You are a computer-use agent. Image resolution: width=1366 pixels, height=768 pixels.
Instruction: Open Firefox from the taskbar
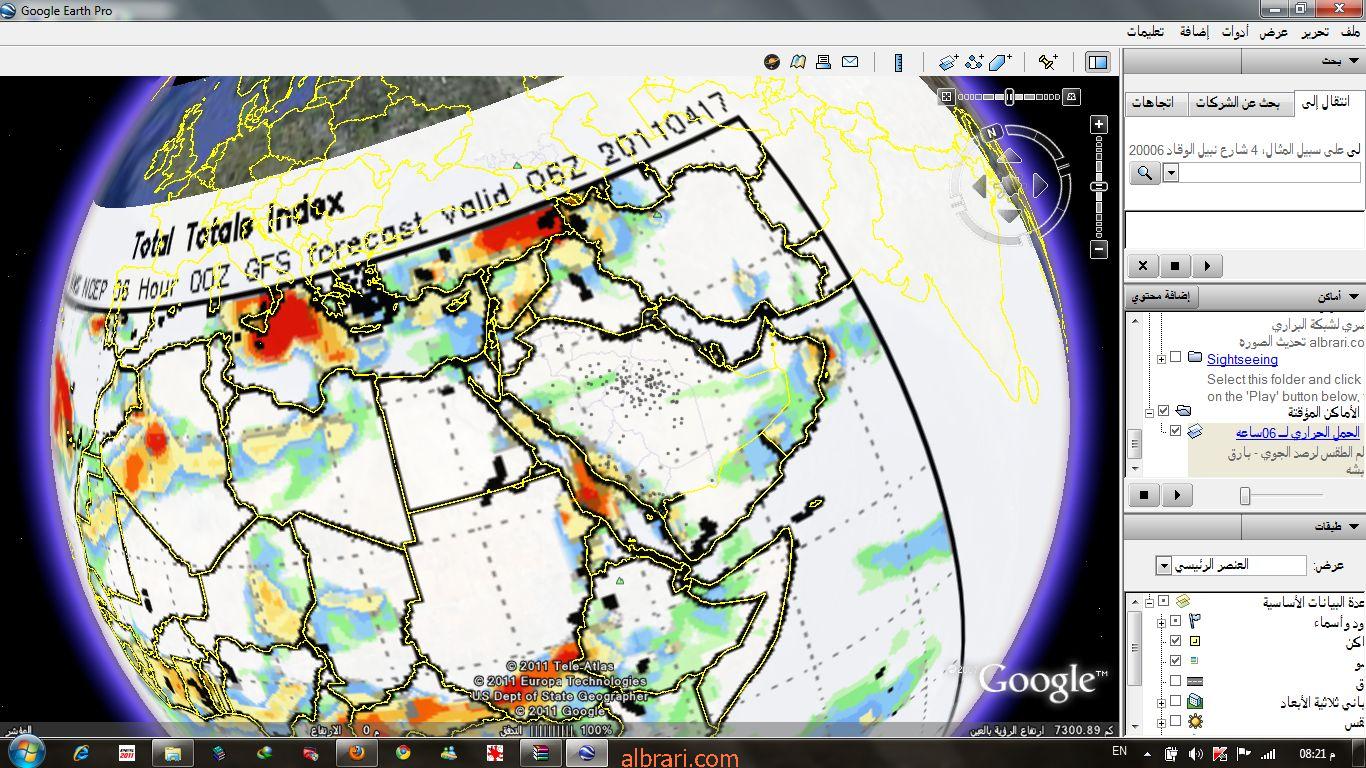point(357,753)
